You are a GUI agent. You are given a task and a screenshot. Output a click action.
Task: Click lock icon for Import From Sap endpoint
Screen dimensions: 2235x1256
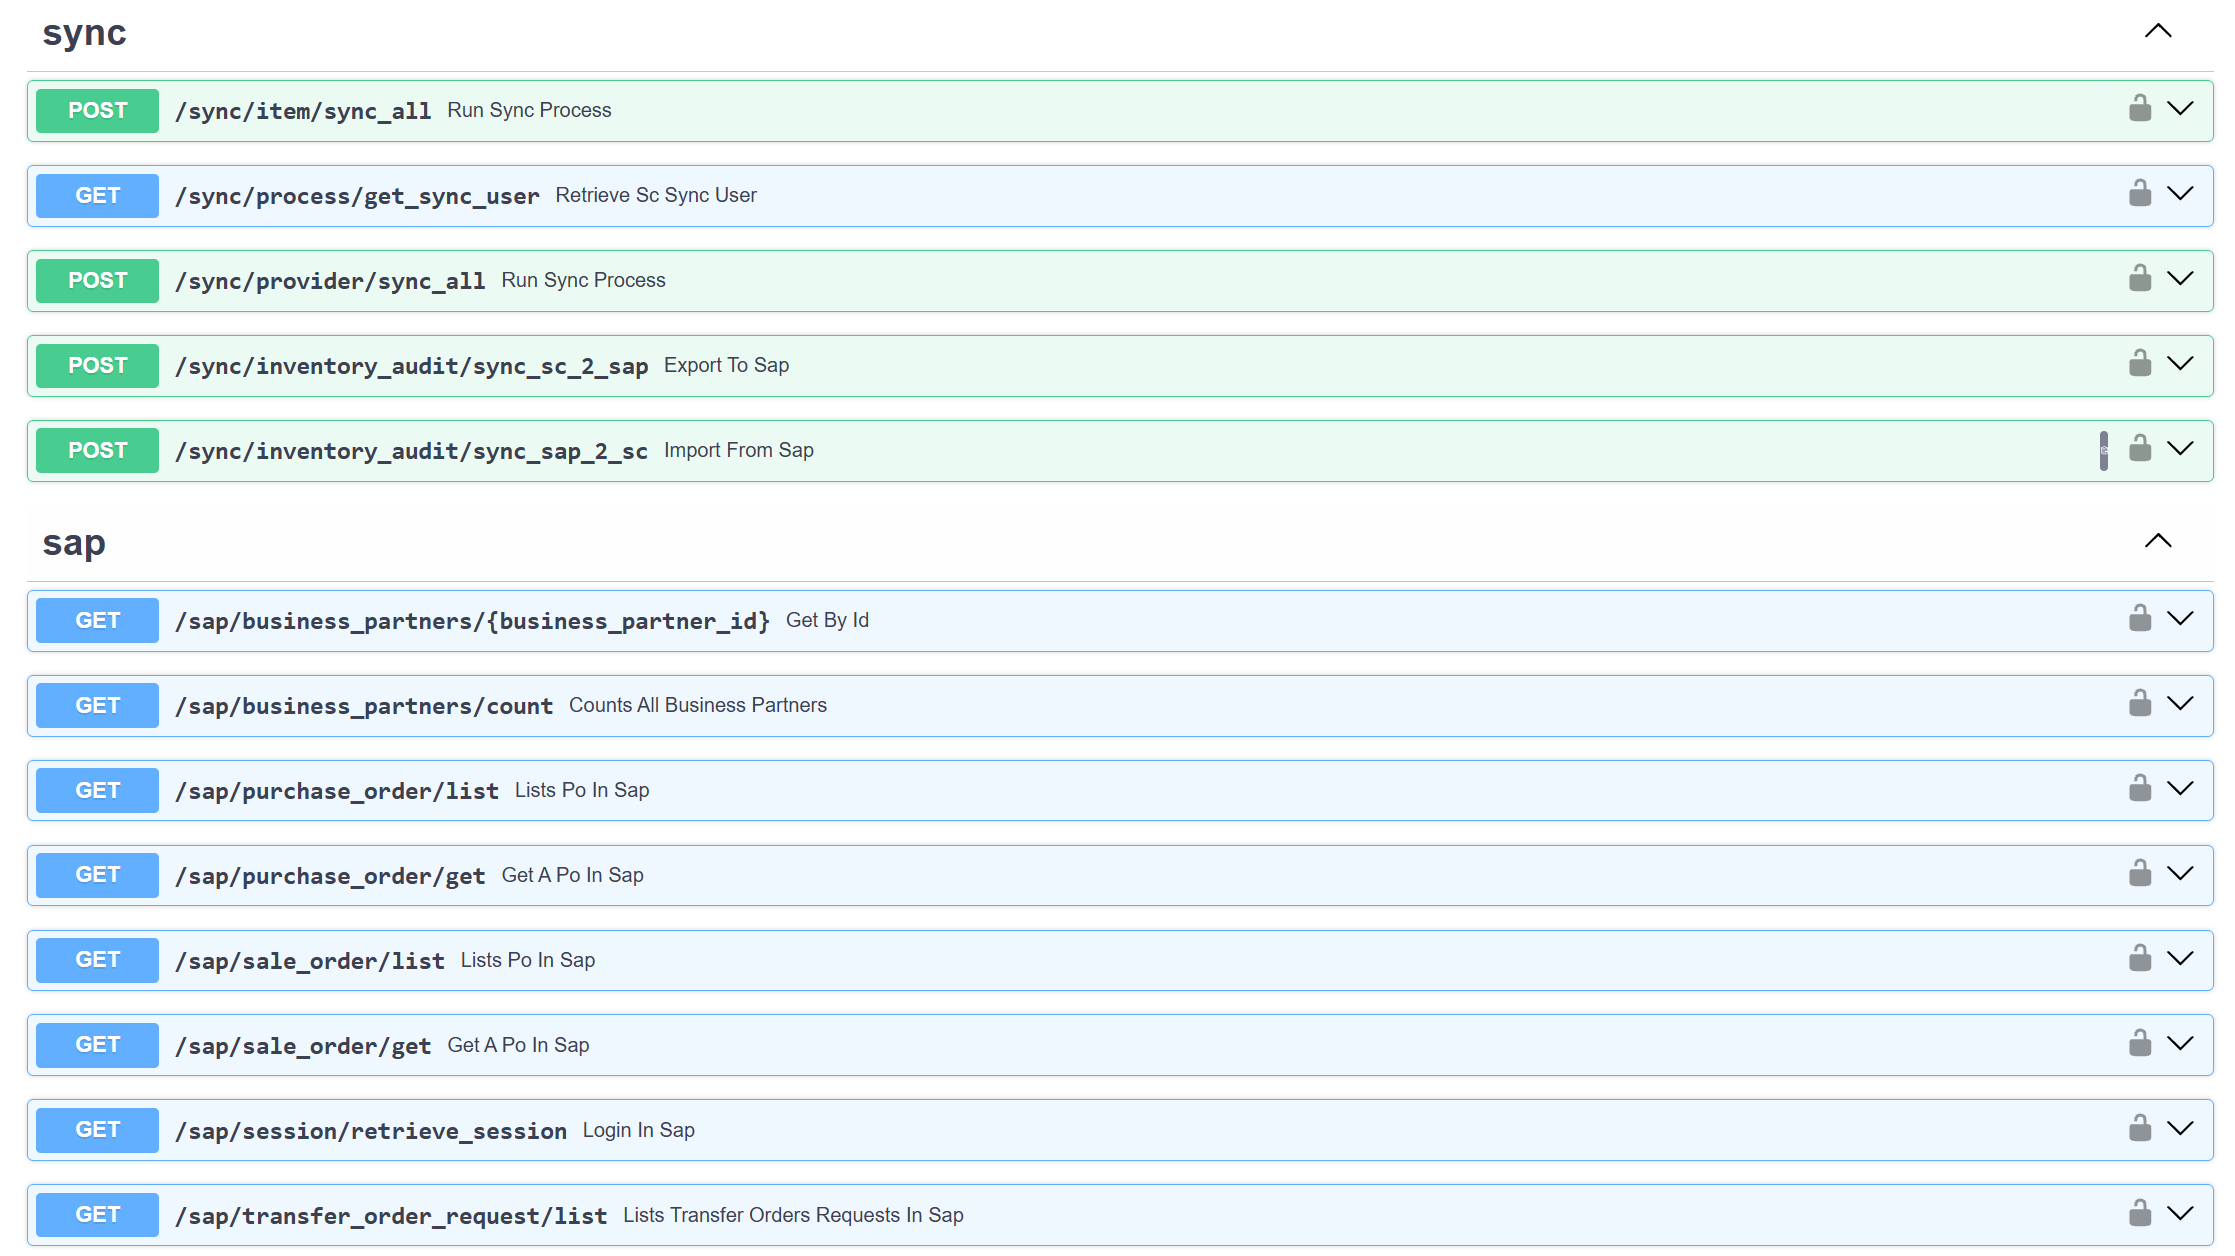click(2139, 448)
